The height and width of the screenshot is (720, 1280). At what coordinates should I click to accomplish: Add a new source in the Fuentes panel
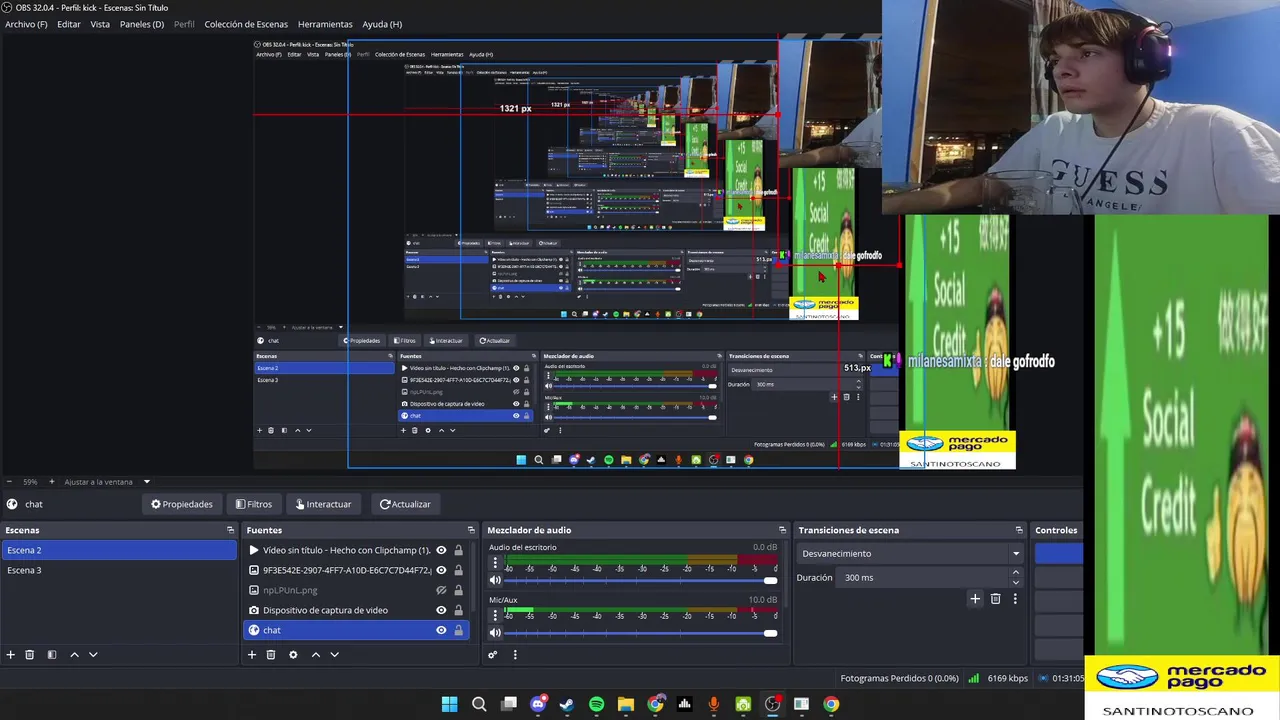click(x=252, y=655)
